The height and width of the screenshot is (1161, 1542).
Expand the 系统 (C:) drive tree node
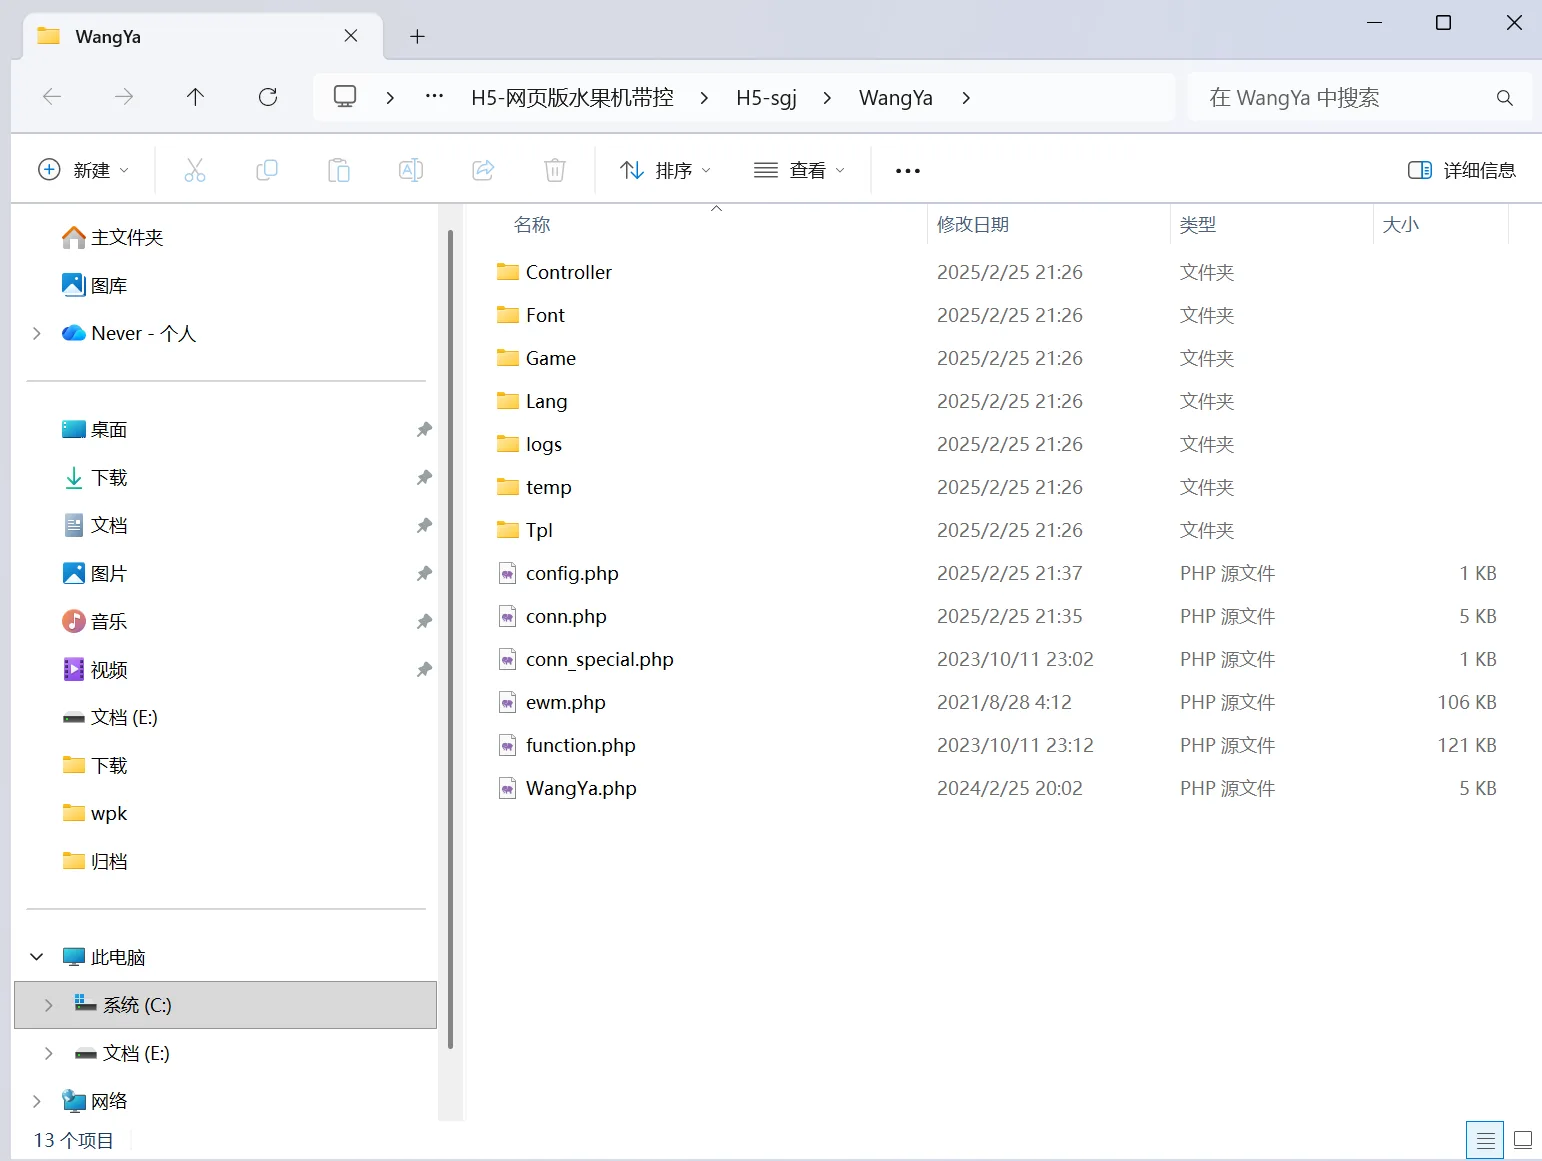click(48, 1005)
